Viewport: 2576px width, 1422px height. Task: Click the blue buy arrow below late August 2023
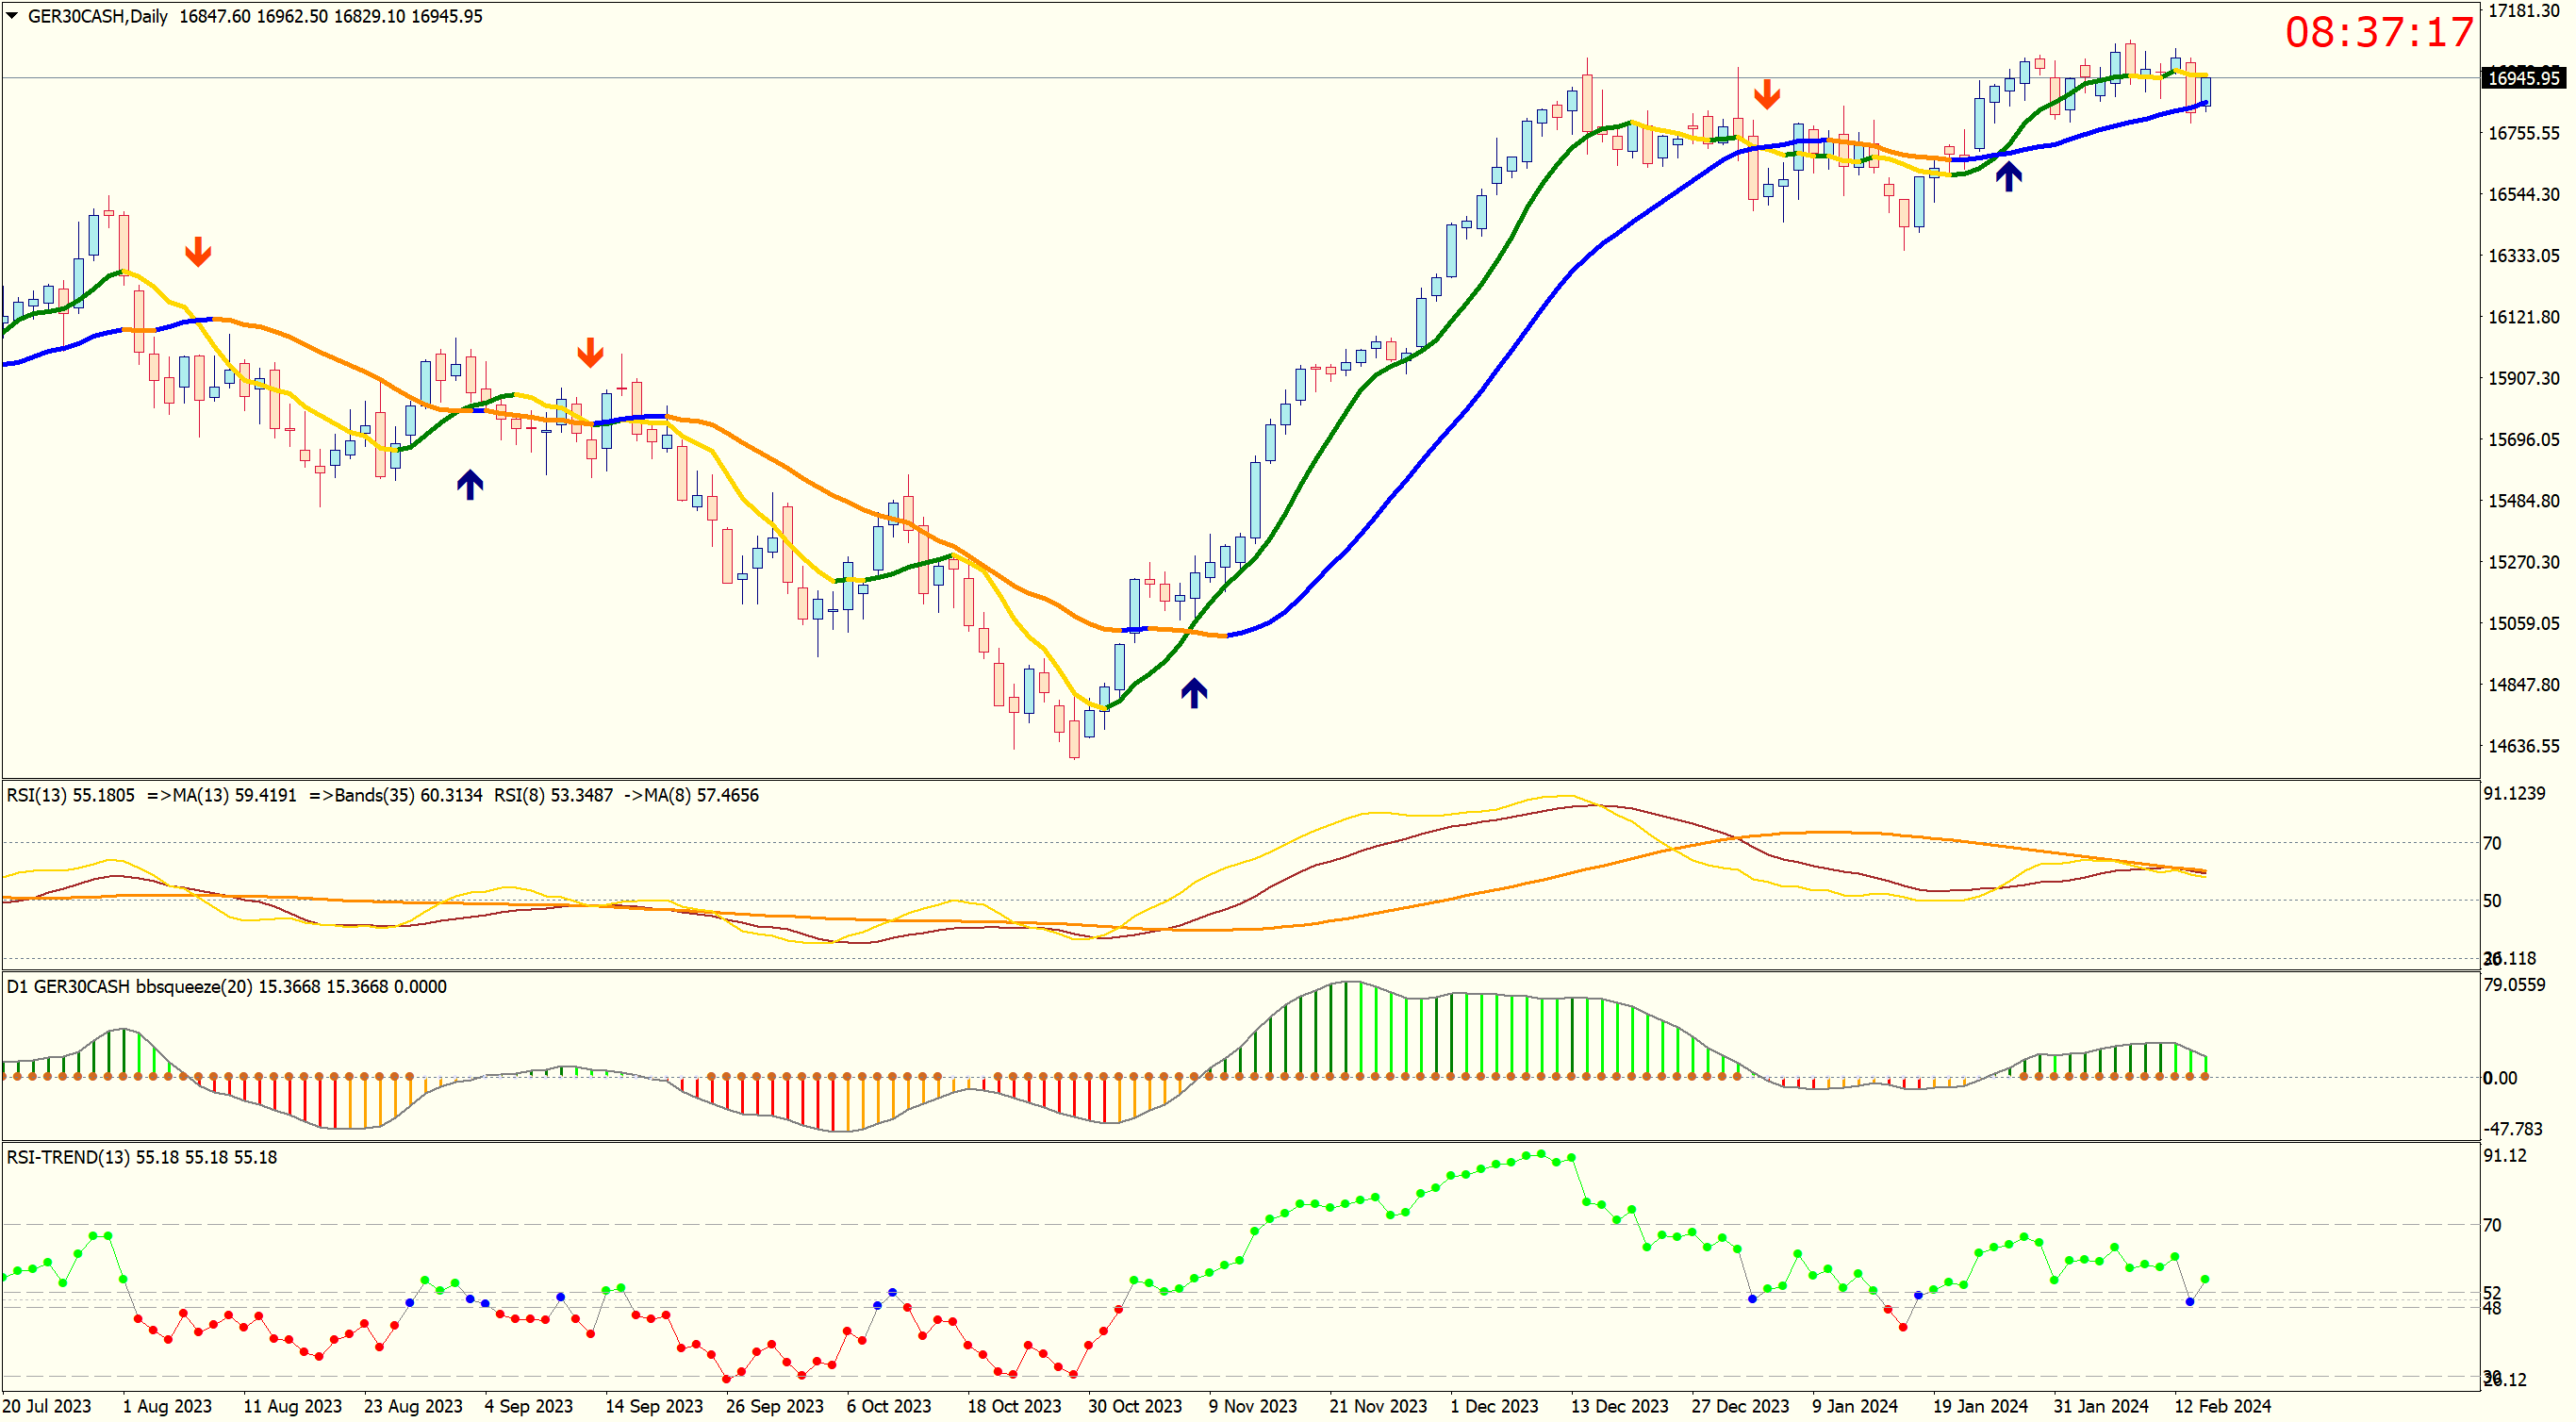pyautogui.click(x=470, y=485)
